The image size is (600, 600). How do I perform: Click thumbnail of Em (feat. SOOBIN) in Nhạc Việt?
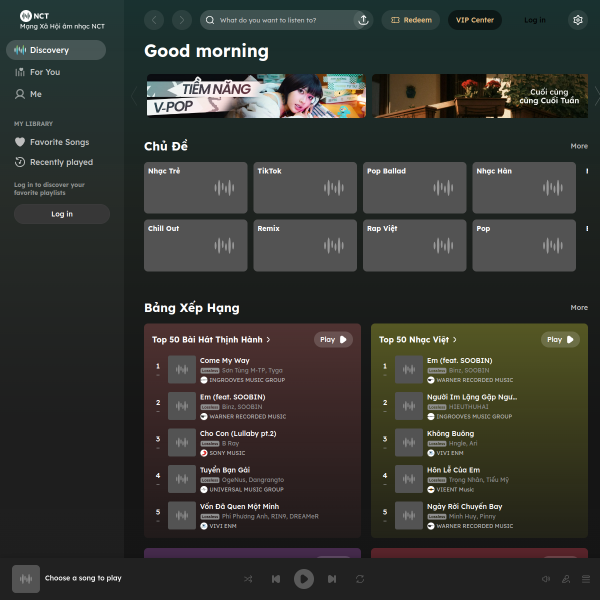tap(409, 369)
